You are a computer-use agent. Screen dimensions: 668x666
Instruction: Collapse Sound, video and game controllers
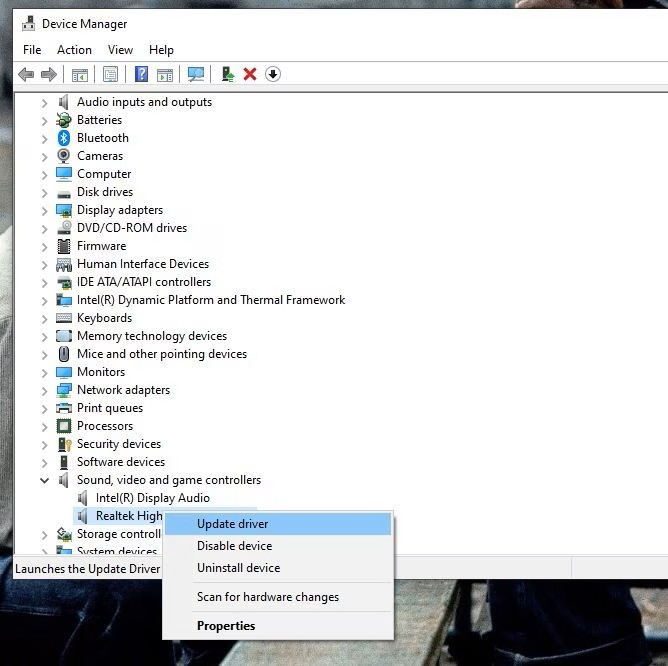tap(44, 480)
